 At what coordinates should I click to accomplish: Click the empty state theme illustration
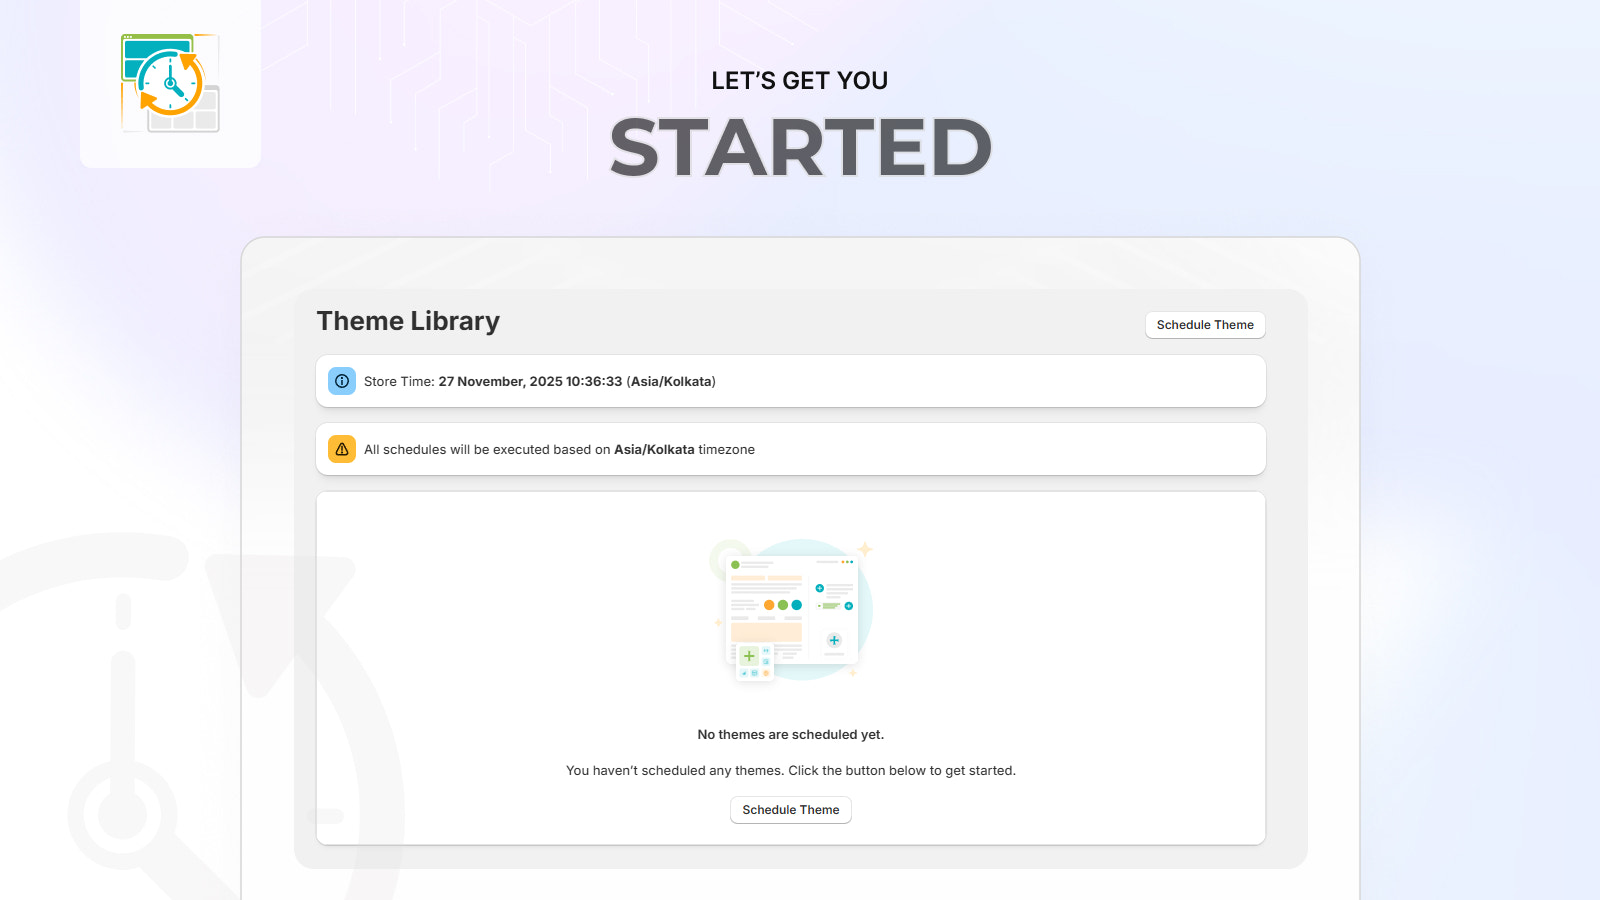pos(791,611)
